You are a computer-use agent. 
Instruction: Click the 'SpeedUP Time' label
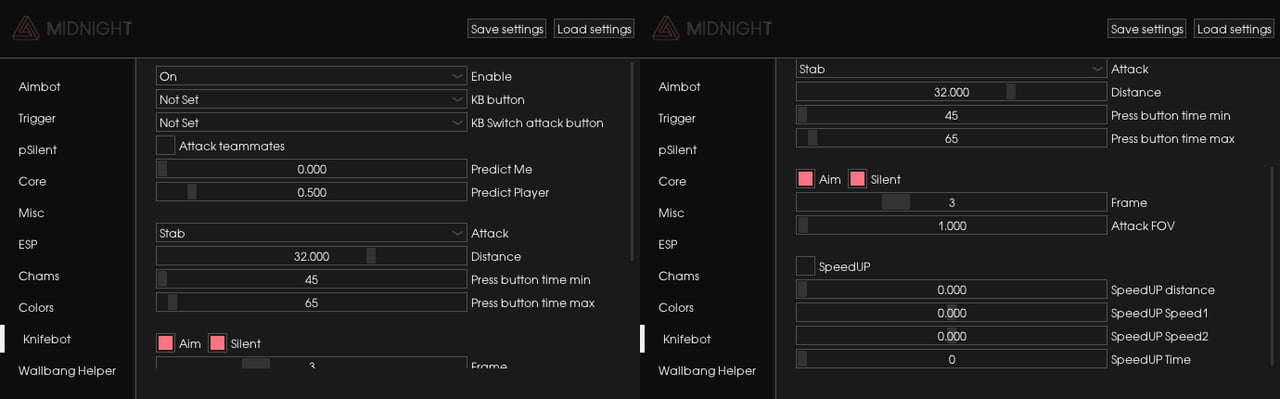point(1151,359)
